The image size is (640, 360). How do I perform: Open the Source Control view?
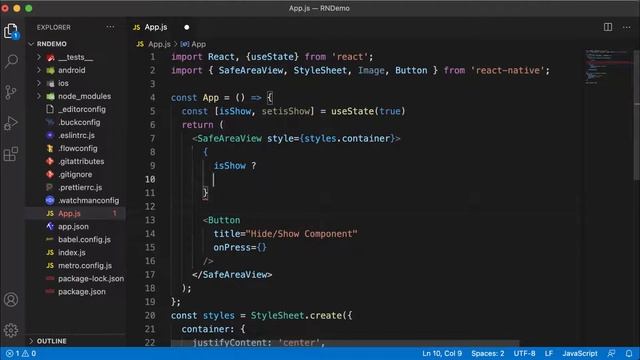pyautogui.click(x=11, y=92)
